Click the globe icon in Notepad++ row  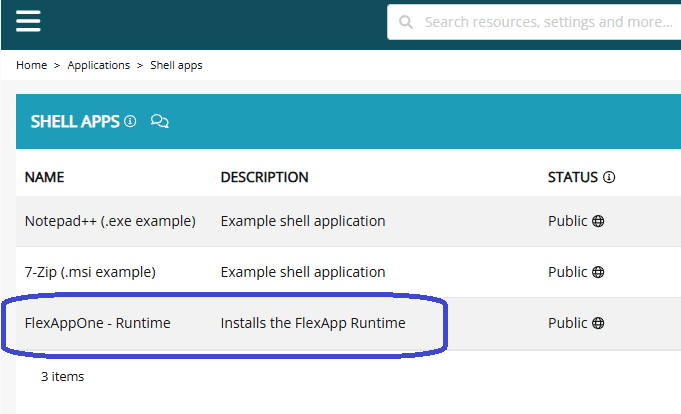(x=598, y=221)
